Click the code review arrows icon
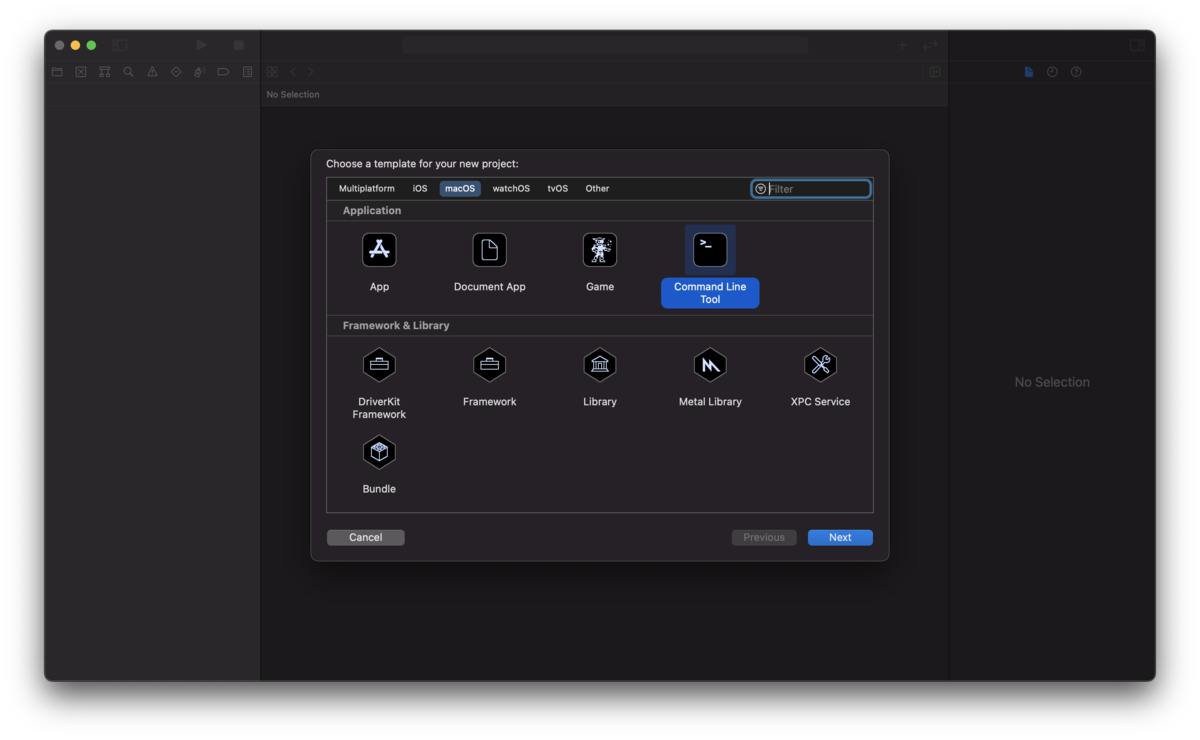Viewport: 1200px width, 740px height. pos(930,45)
